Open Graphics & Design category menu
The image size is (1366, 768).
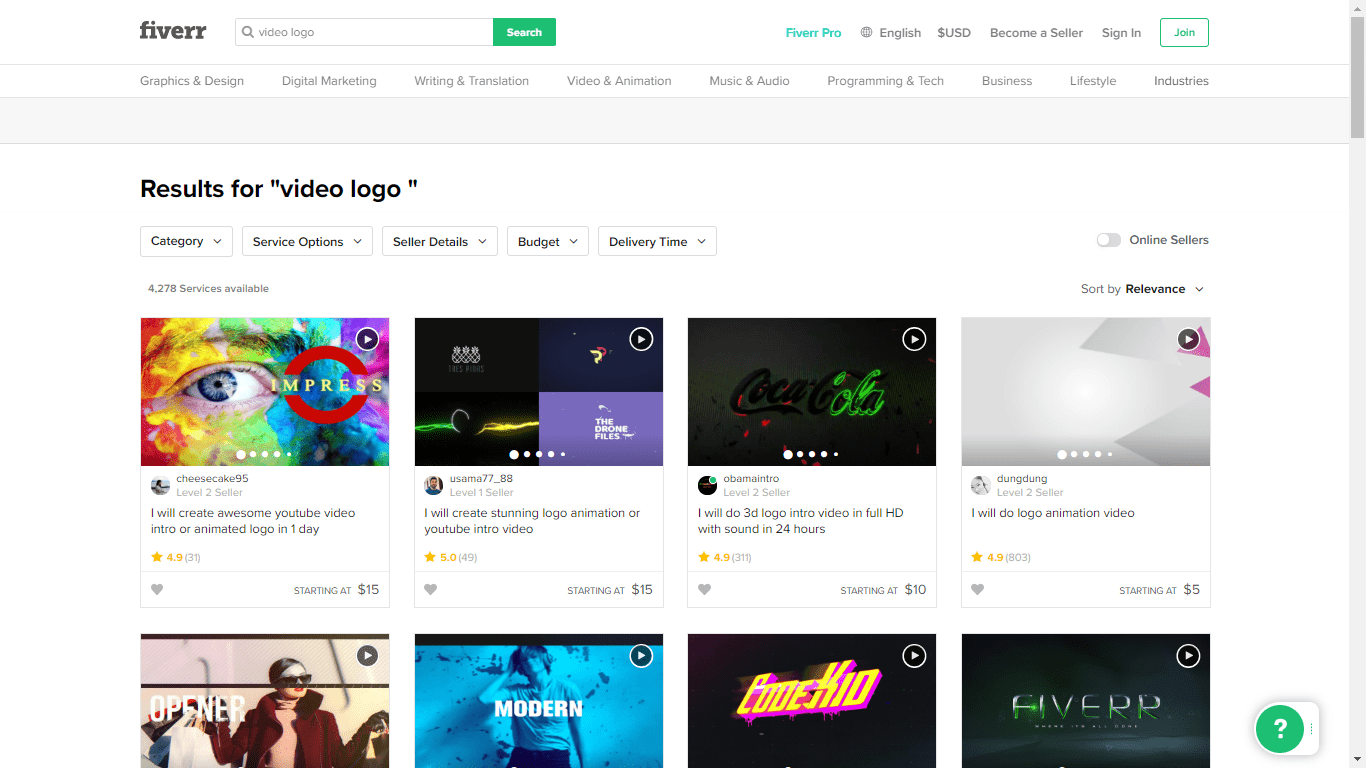192,81
